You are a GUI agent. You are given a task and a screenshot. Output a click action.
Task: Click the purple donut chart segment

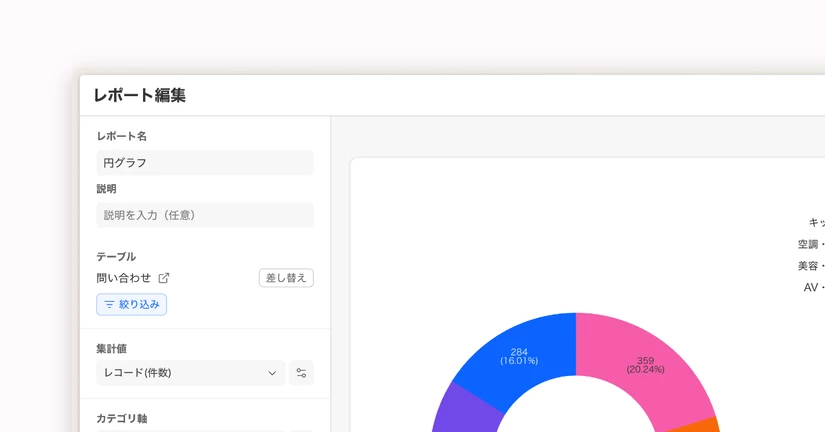point(466,410)
